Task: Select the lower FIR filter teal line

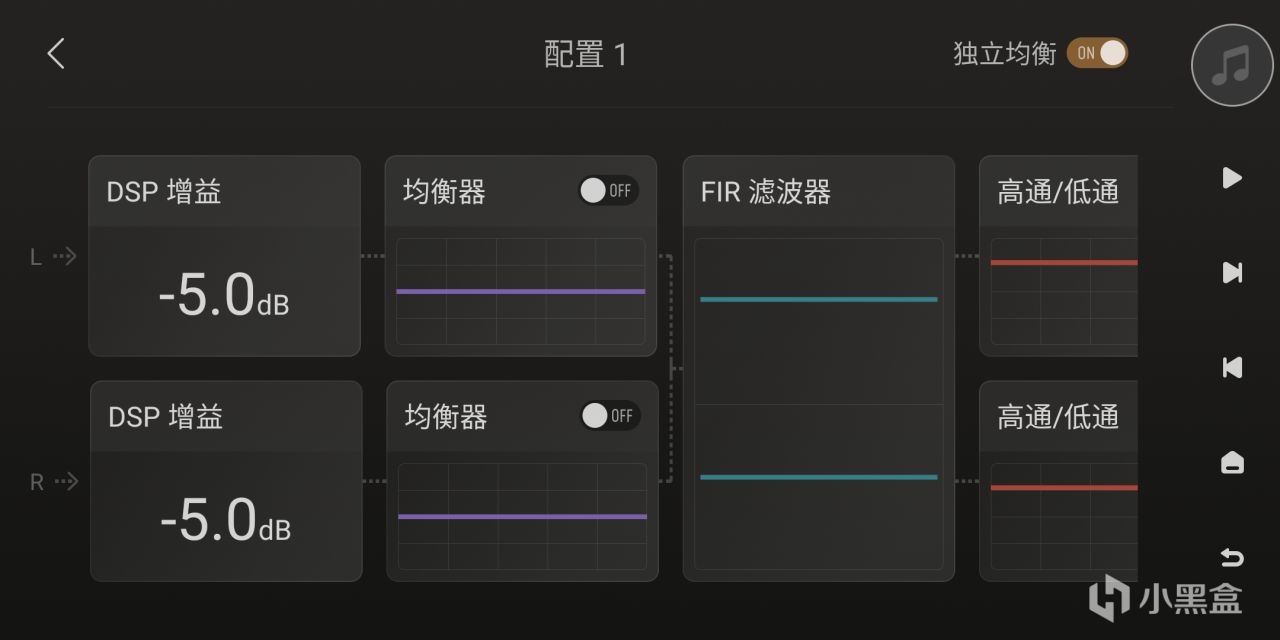Action: 818,477
